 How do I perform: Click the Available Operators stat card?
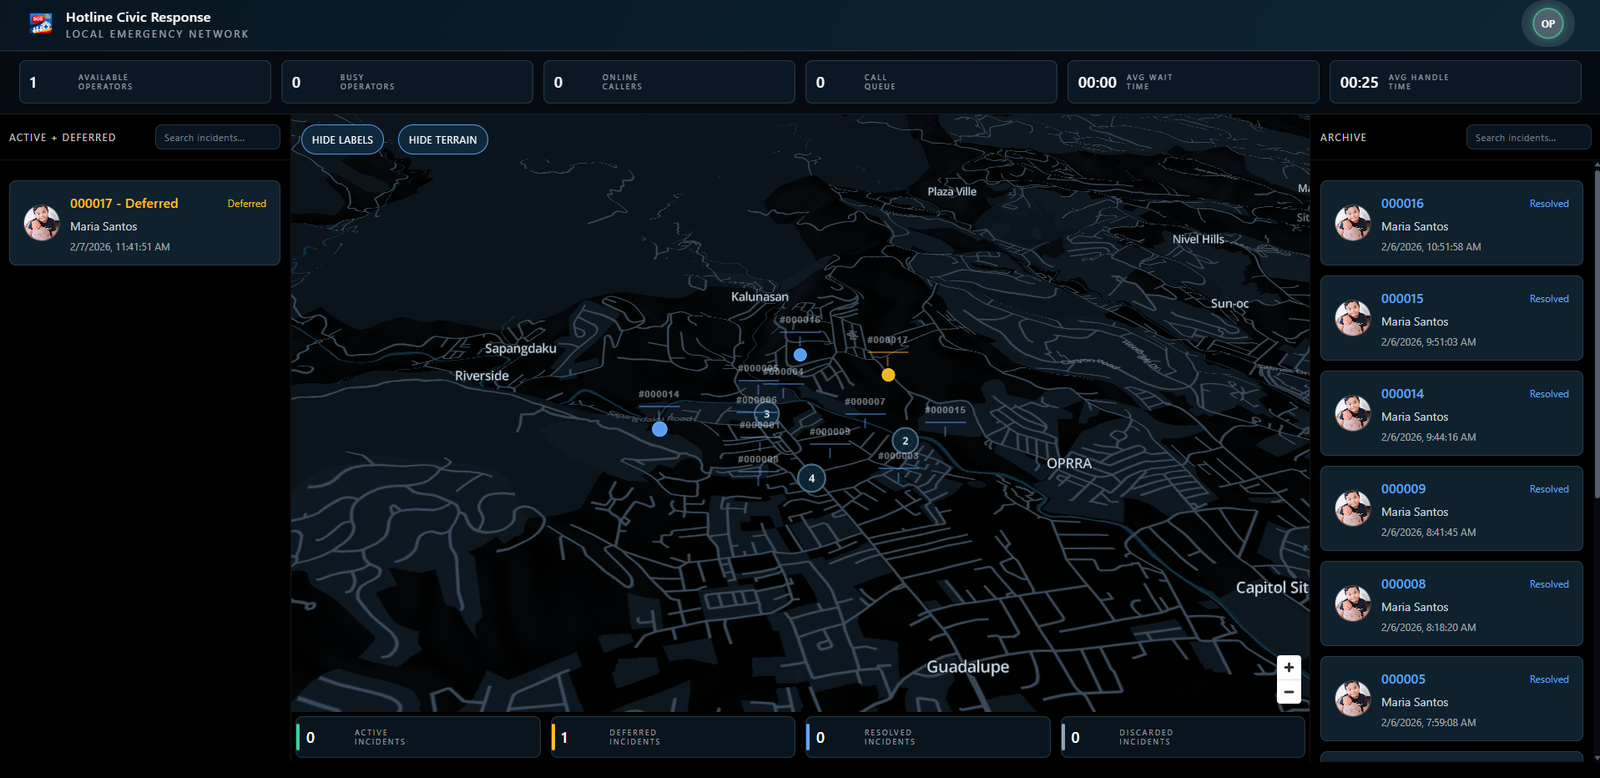[145, 82]
